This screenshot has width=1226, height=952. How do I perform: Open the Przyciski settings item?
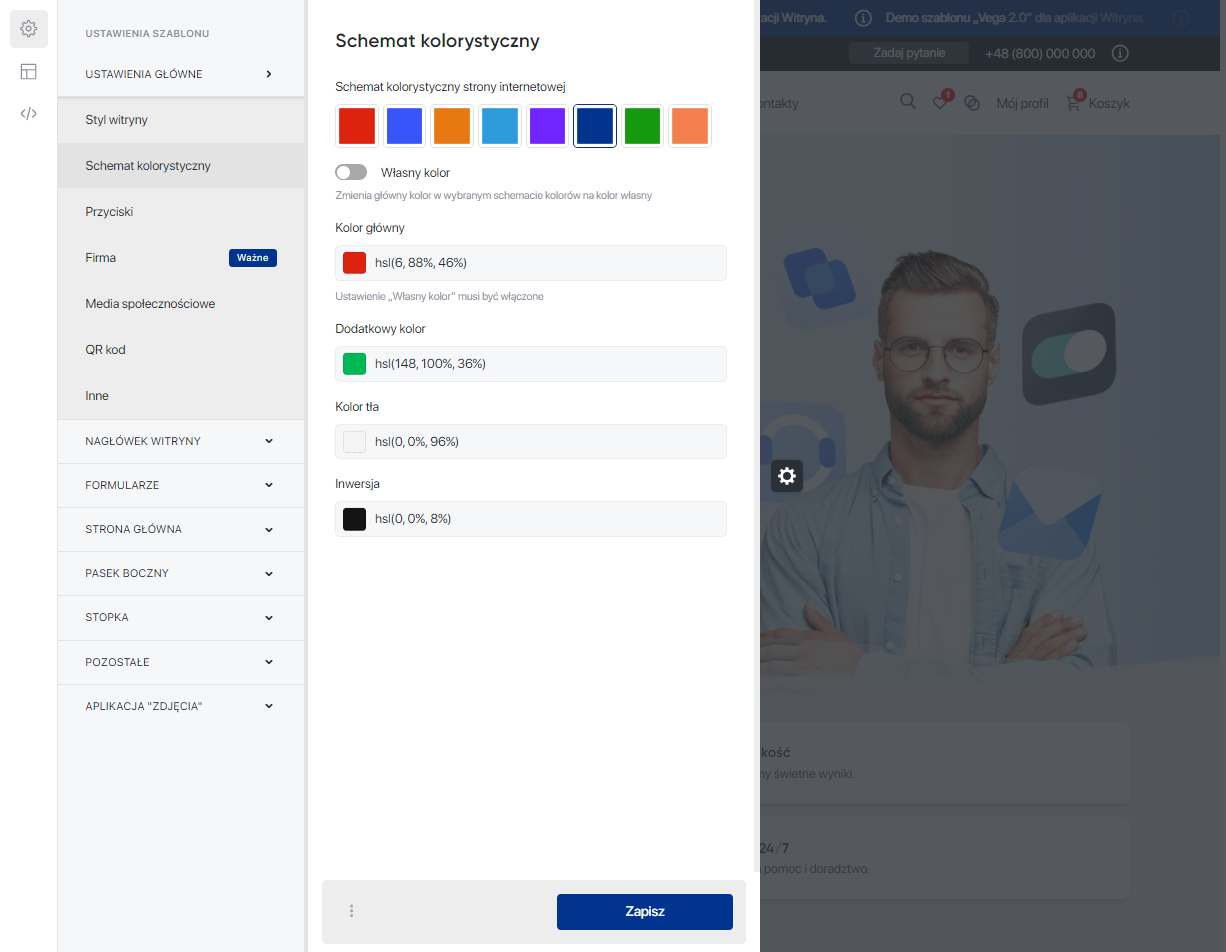[110, 212]
